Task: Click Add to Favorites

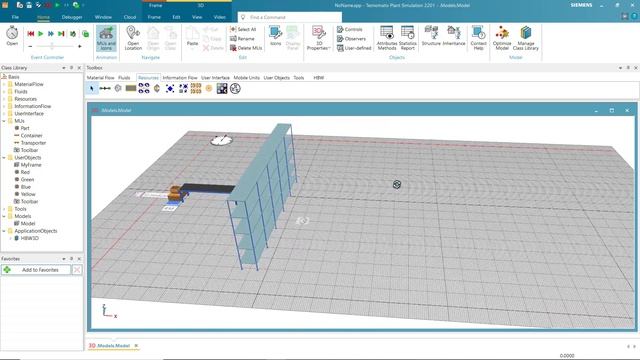Action: [36, 270]
